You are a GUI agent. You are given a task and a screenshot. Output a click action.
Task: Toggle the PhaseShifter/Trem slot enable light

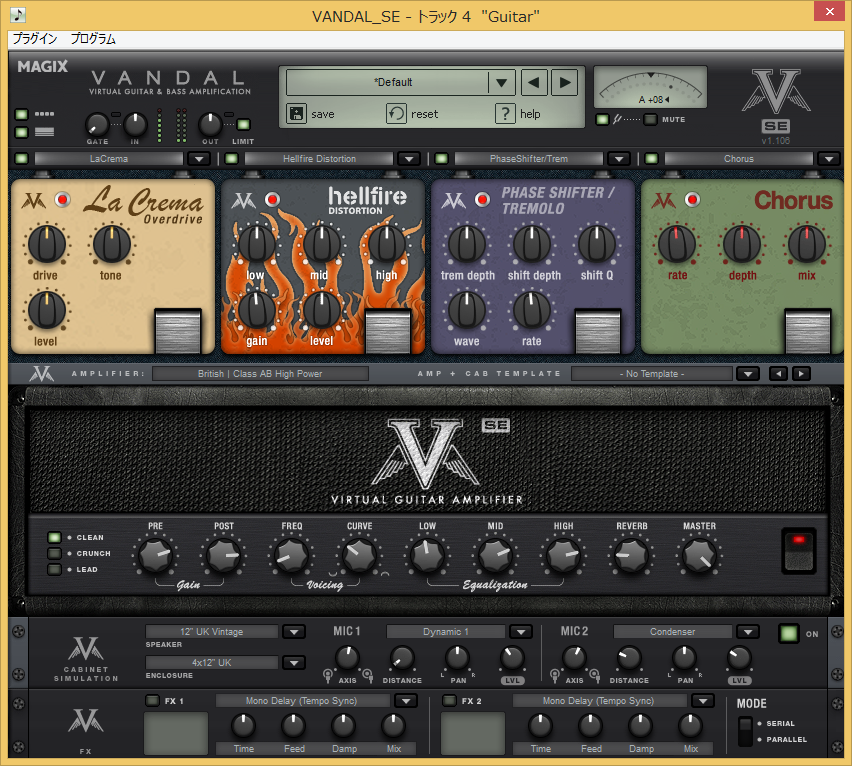click(441, 159)
